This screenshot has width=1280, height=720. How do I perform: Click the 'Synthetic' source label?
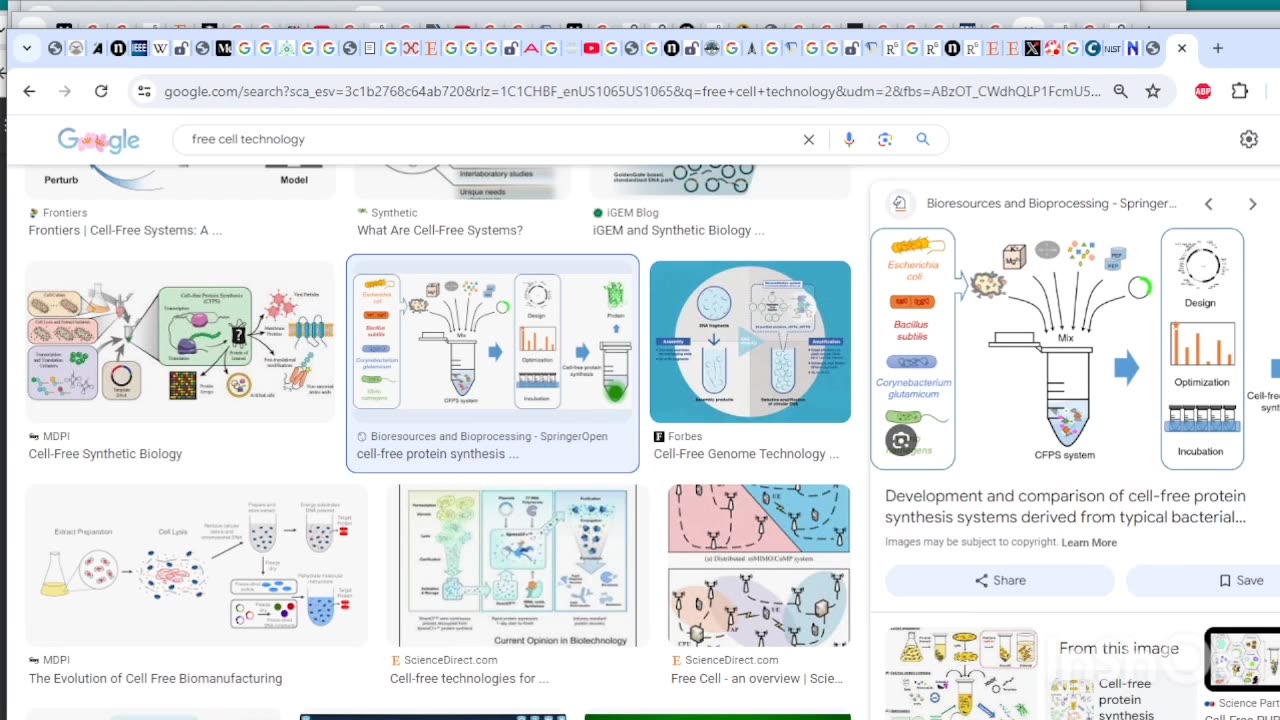click(x=394, y=213)
